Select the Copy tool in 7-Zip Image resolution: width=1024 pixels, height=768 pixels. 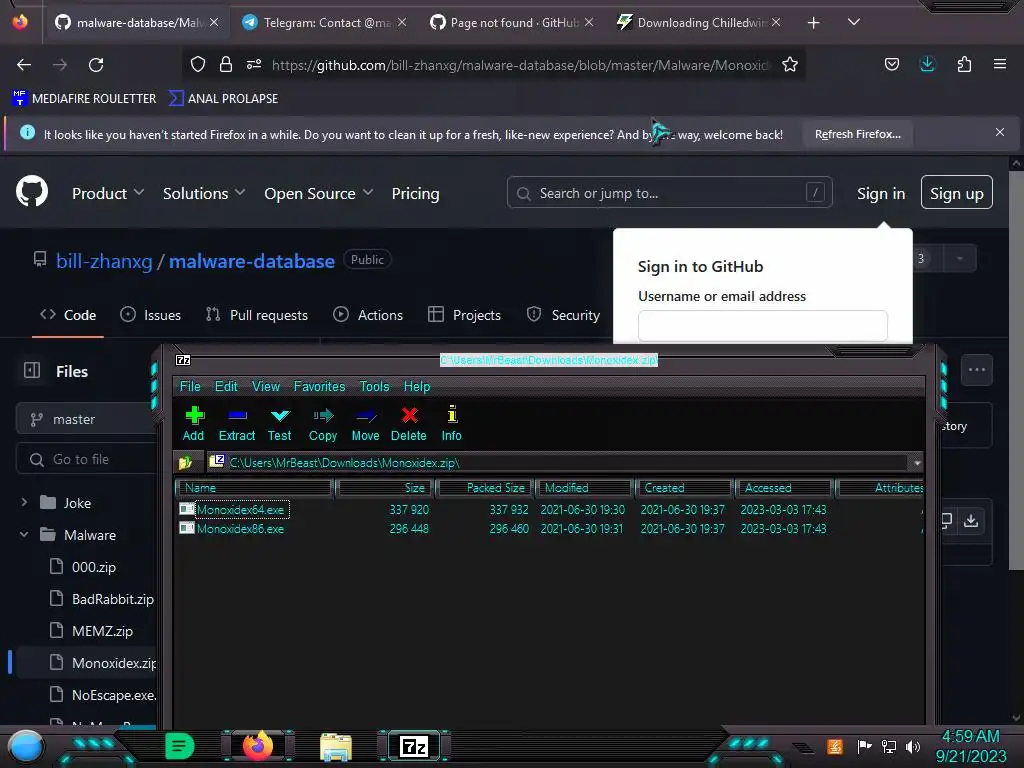[x=323, y=423]
